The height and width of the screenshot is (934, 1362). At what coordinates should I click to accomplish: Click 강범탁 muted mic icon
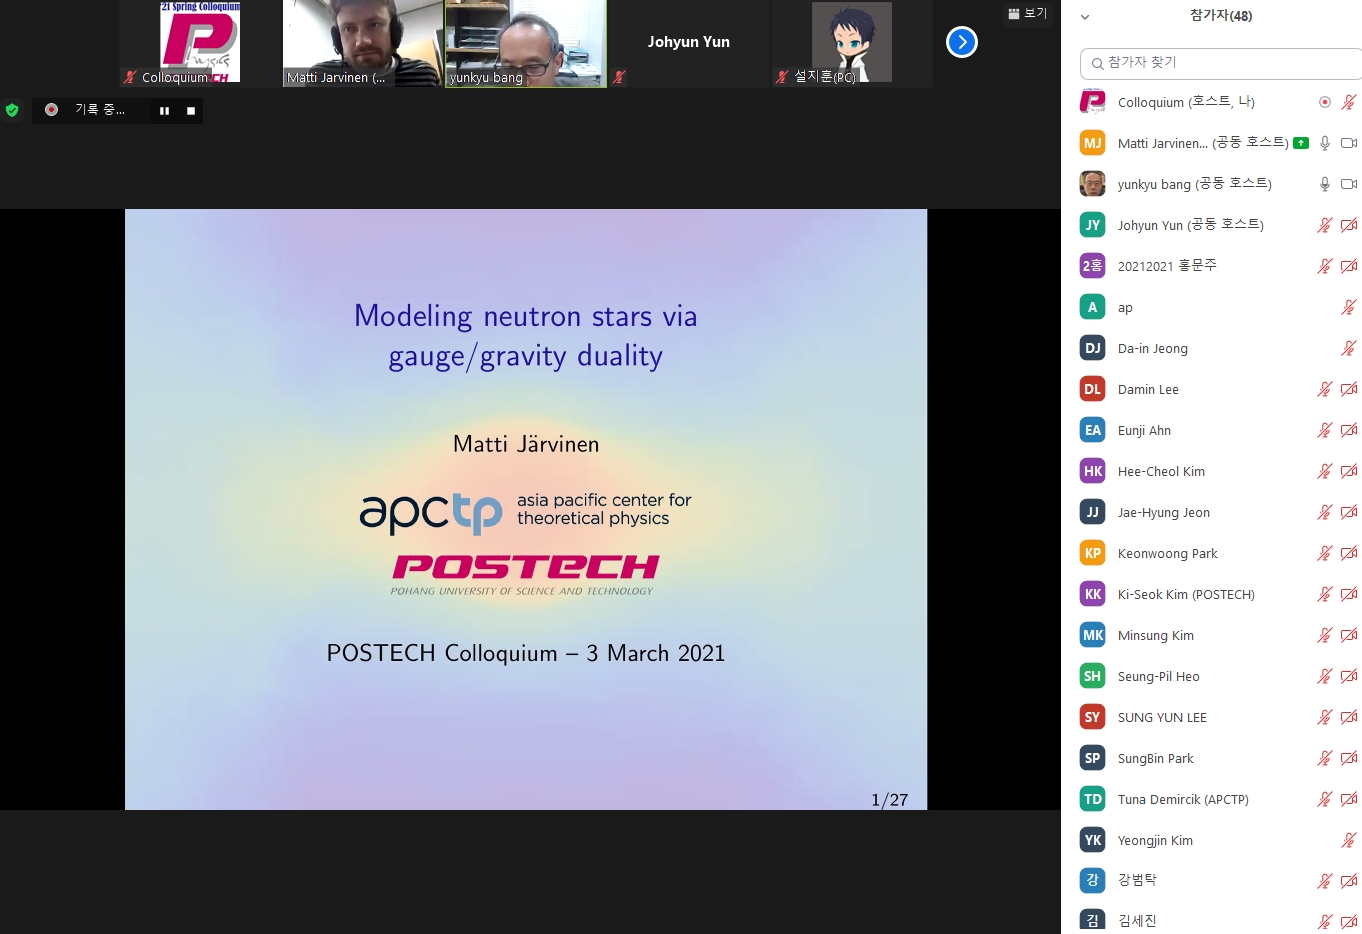click(x=1325, y=881)
